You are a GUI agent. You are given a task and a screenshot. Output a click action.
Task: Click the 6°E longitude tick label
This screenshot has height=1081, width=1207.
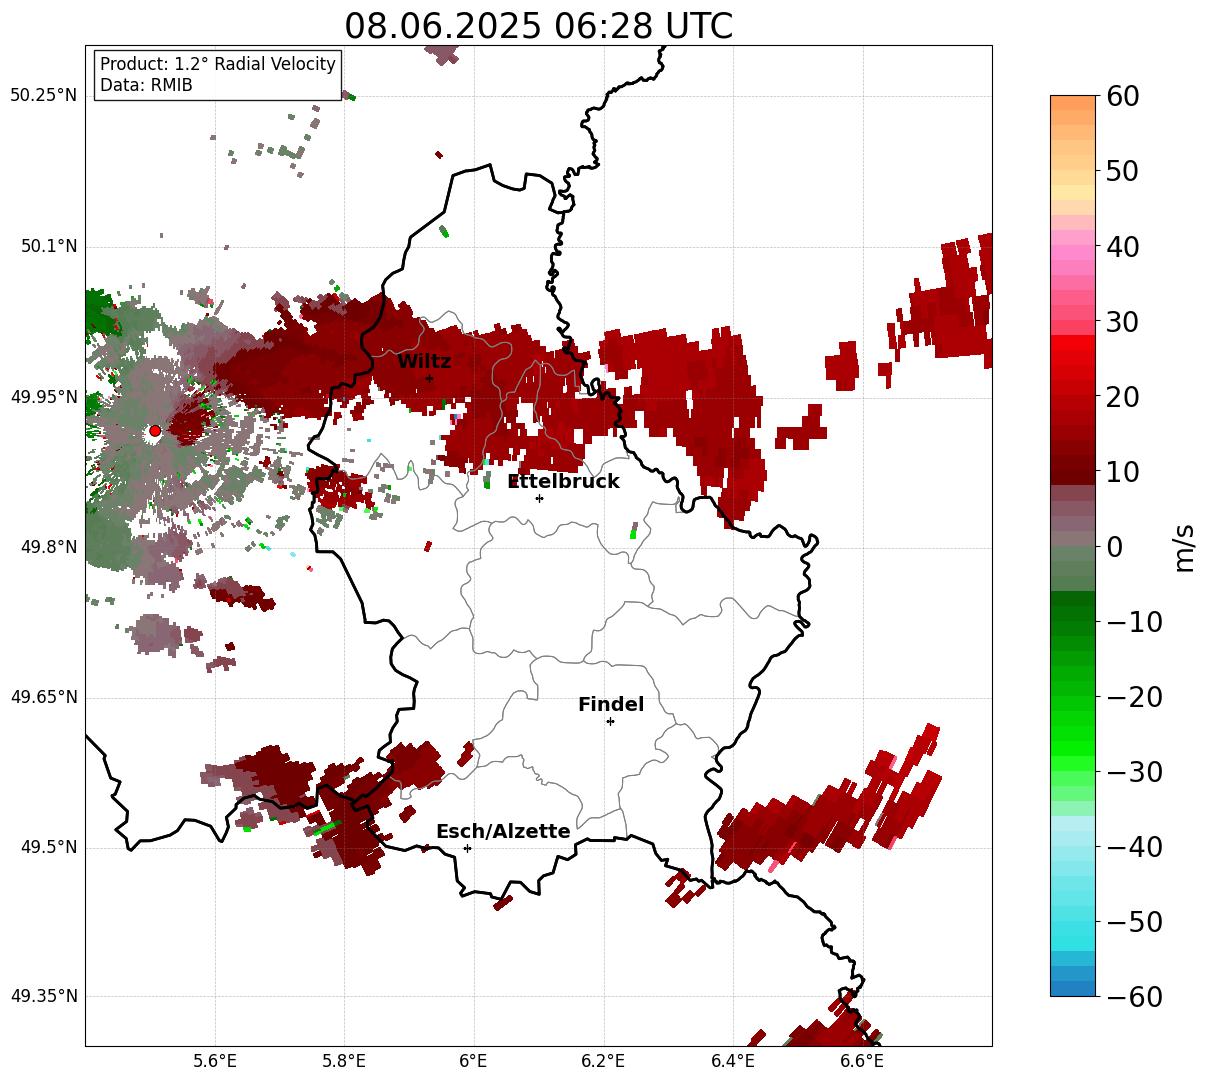[474, 1062]
